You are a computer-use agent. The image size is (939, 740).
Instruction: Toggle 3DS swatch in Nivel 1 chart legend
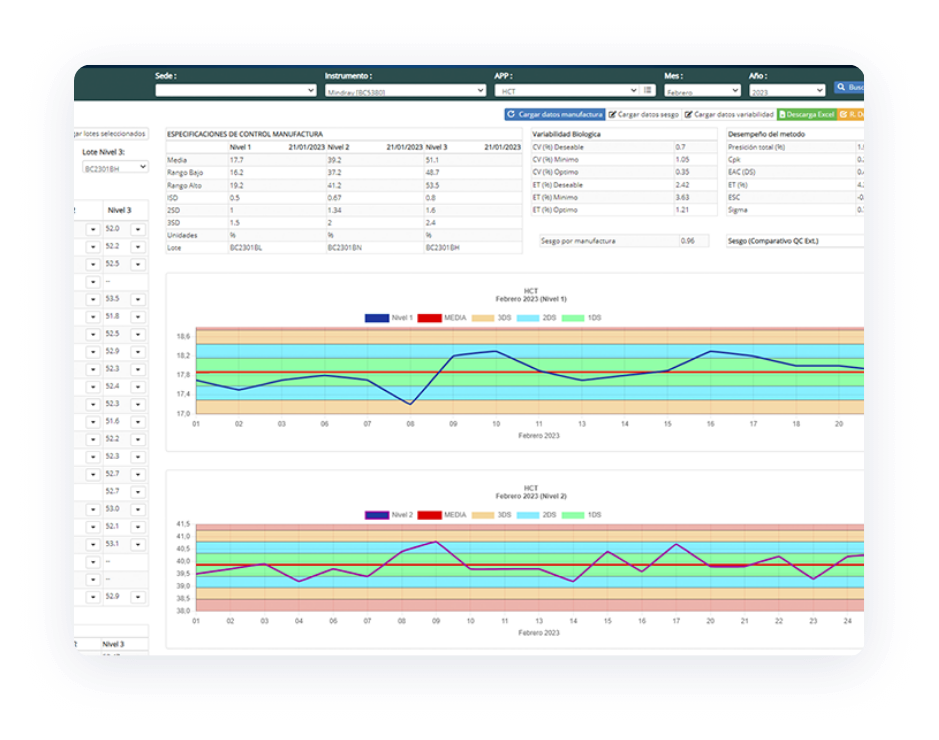[483, 318]
